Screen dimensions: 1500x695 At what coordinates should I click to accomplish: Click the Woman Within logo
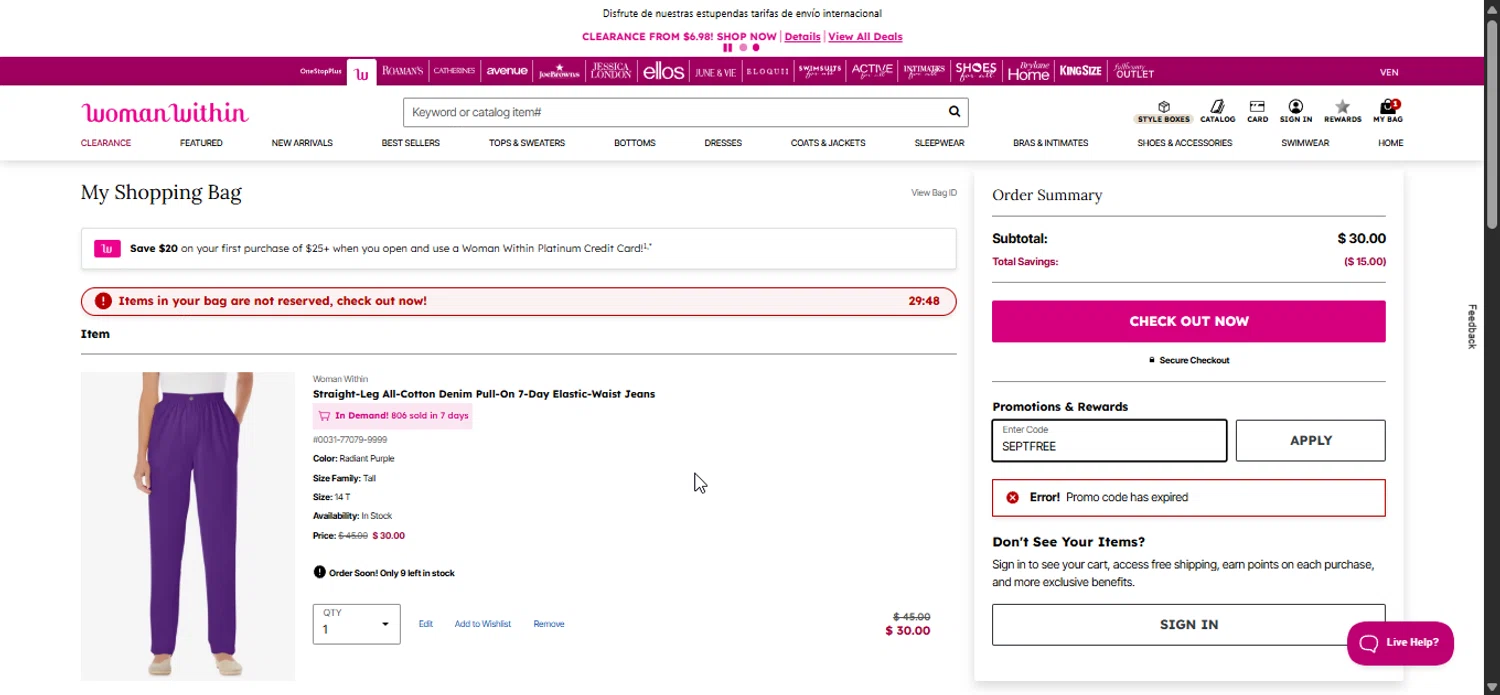click(165, 112)
